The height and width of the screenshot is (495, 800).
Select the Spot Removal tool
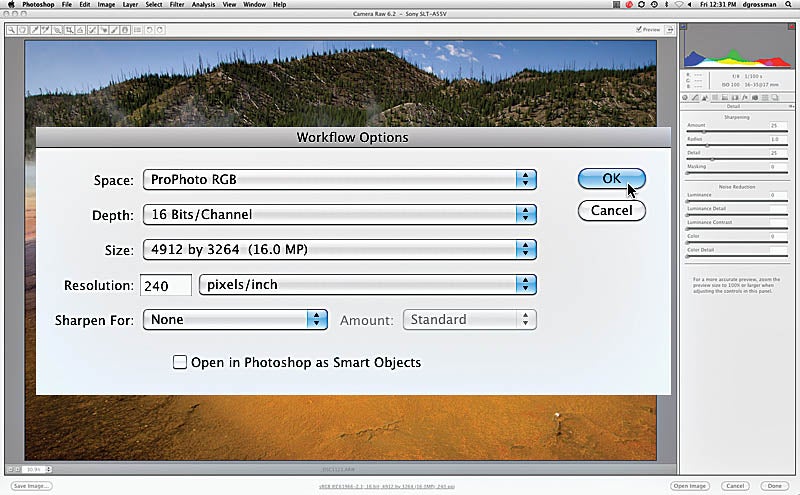92,30
